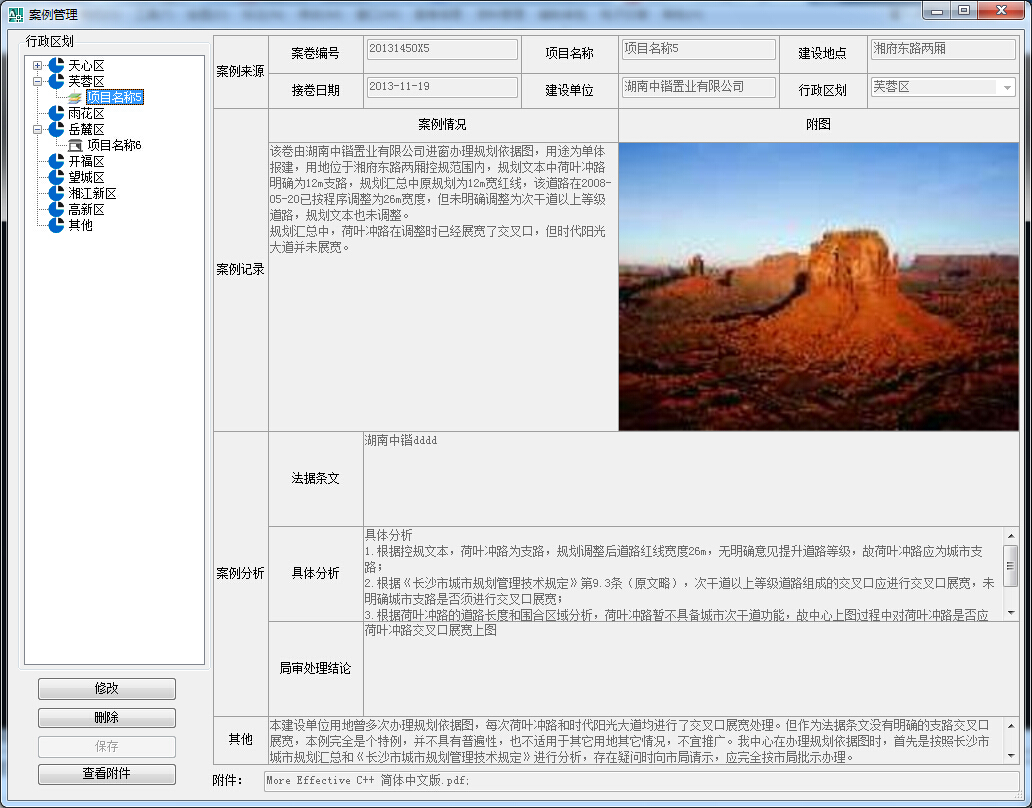
Task: Click the 项目名称6 project icon
Action: [75, 145]
